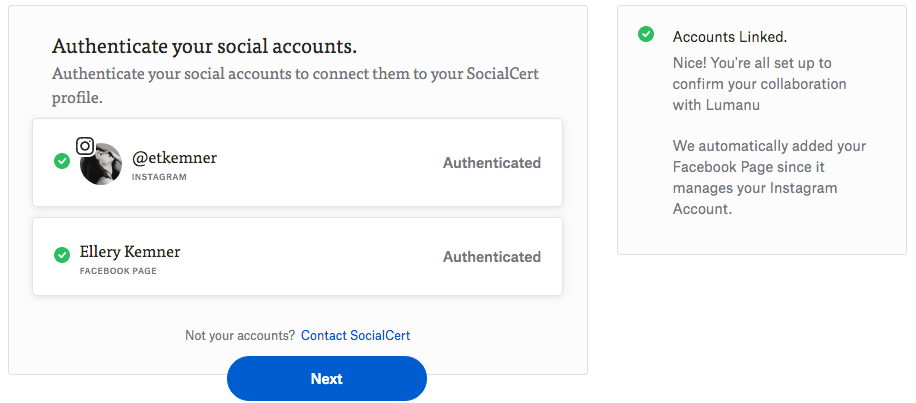
Task: Click the collaboration with Lumanu message
Action: 759,84
